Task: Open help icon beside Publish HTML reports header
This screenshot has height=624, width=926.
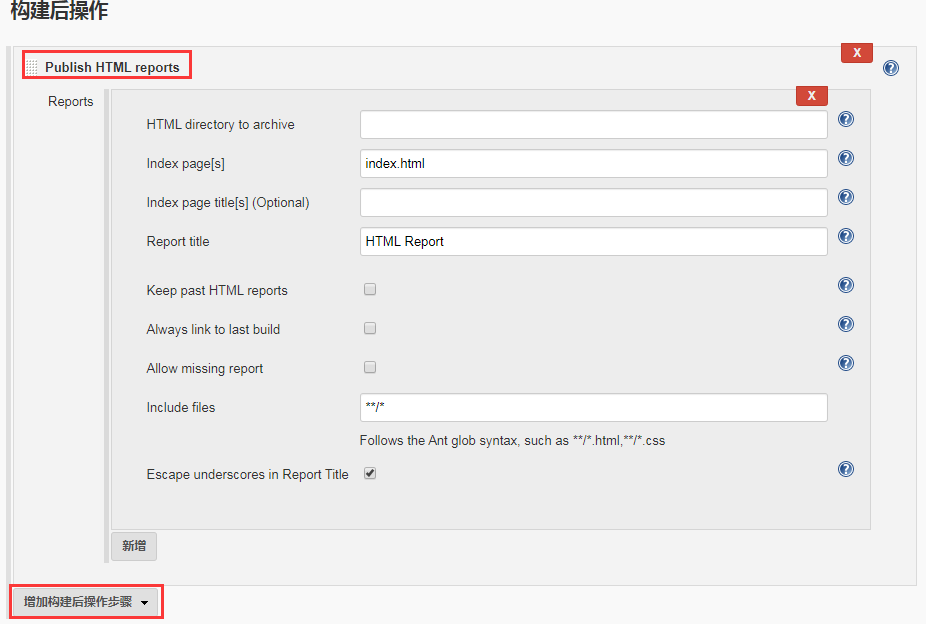Action: tap(890, 67)
